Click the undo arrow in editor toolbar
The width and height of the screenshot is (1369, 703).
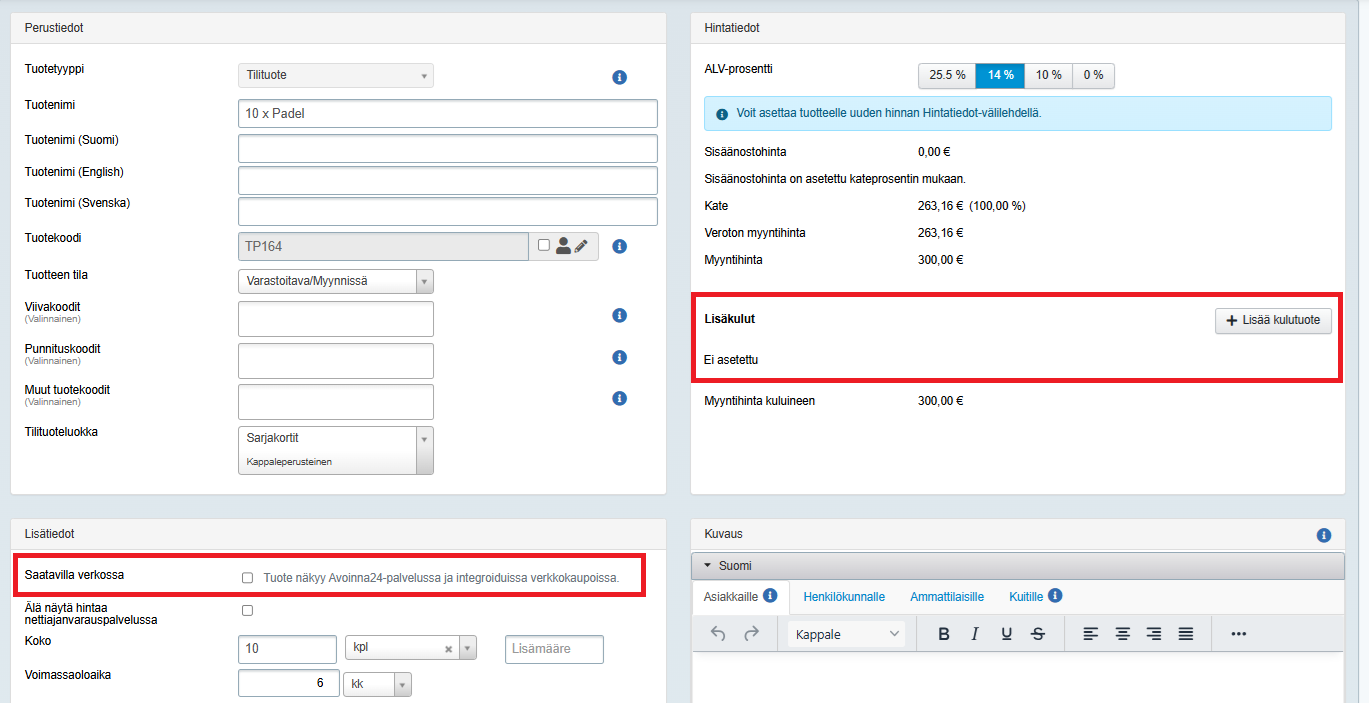[717, 633]
